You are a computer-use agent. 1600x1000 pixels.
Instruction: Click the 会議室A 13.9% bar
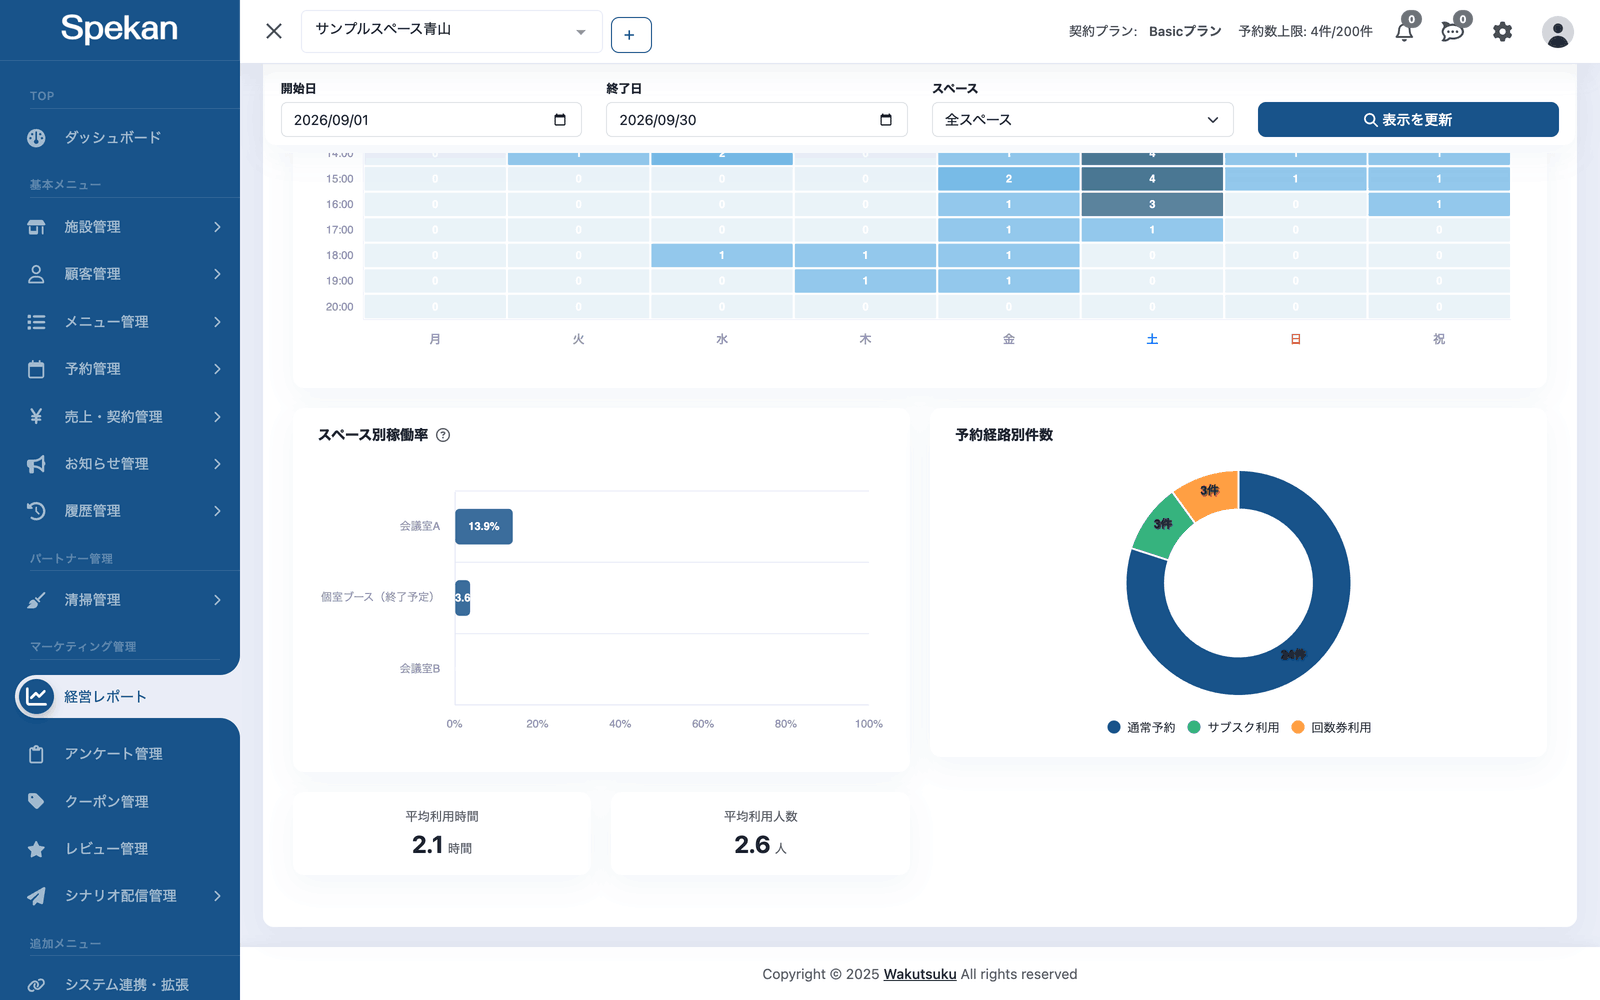point(484,527)
